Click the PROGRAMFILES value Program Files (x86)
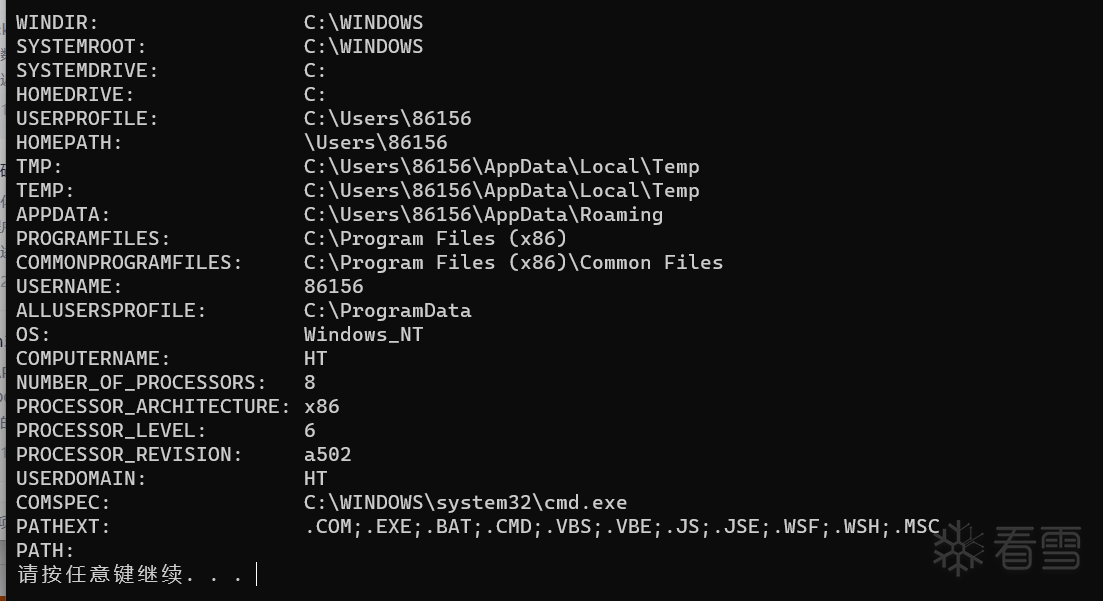This screenshot has height=601, width=1103. tap(435, 239)
